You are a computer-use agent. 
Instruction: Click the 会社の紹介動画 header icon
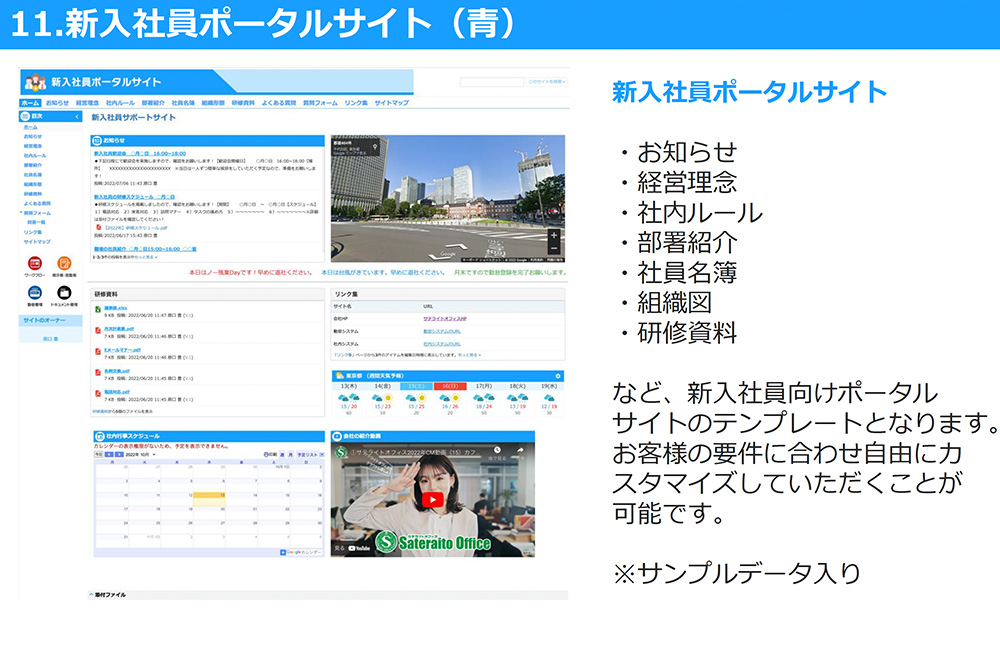(337, 436)
